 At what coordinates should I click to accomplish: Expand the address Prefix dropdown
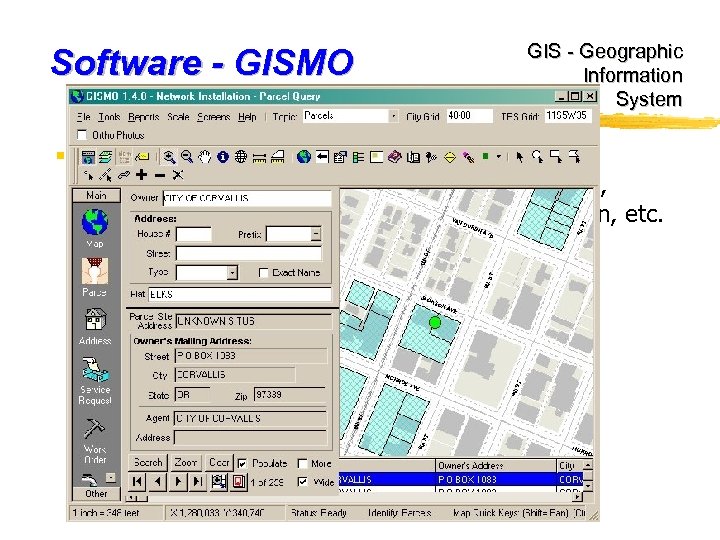pos(316,234)
